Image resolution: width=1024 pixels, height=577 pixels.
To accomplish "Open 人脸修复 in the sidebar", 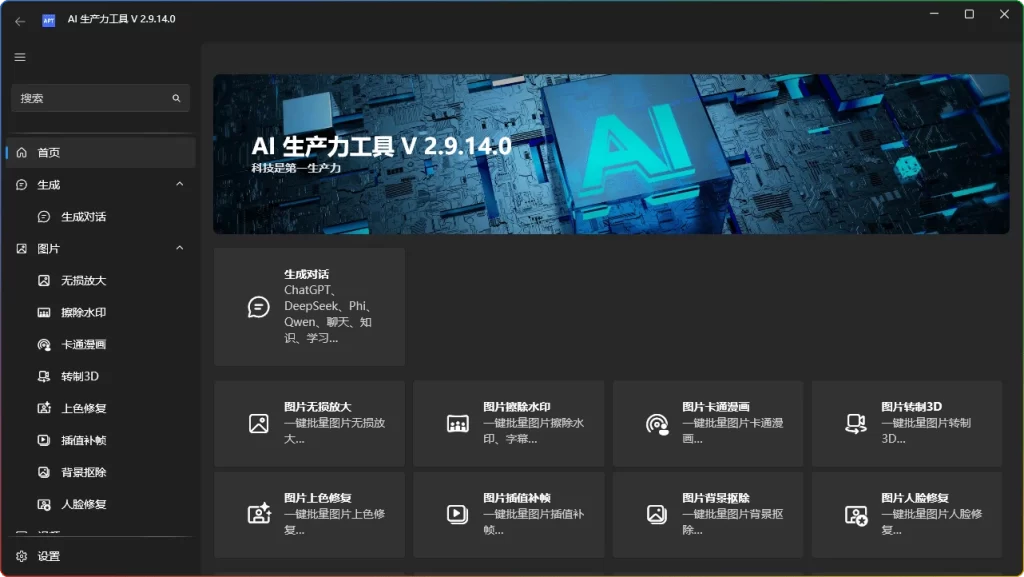I will coord(101,505).
